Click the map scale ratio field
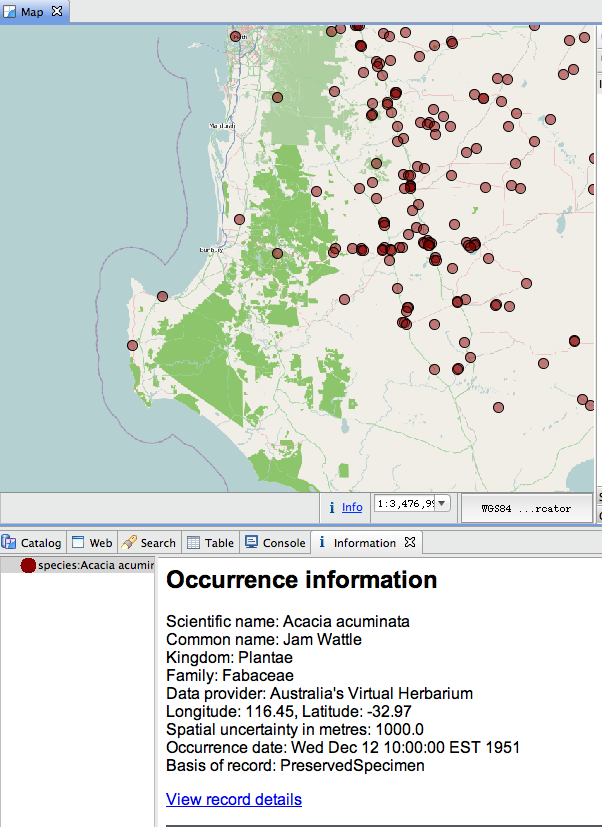The height and width of the screenshot is (827, 602). pyautogui.click(x=404, y=504)
